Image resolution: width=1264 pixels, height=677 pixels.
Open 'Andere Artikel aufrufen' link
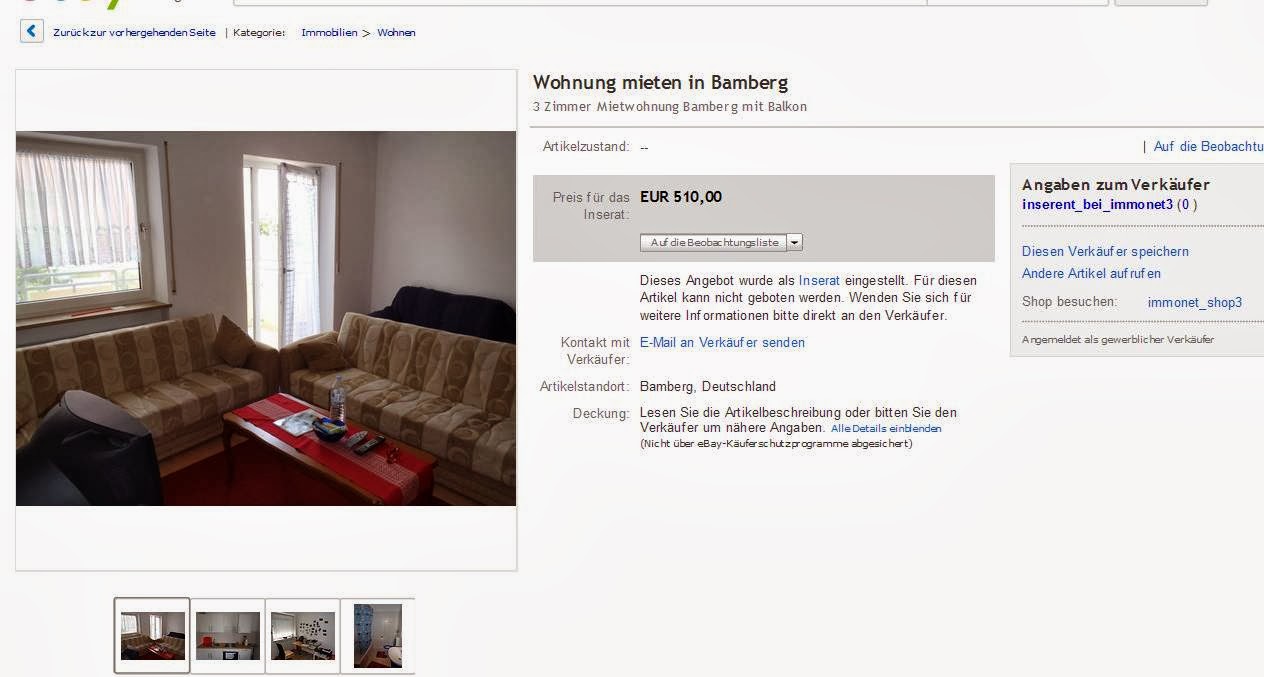click(x=1091, y=273)
